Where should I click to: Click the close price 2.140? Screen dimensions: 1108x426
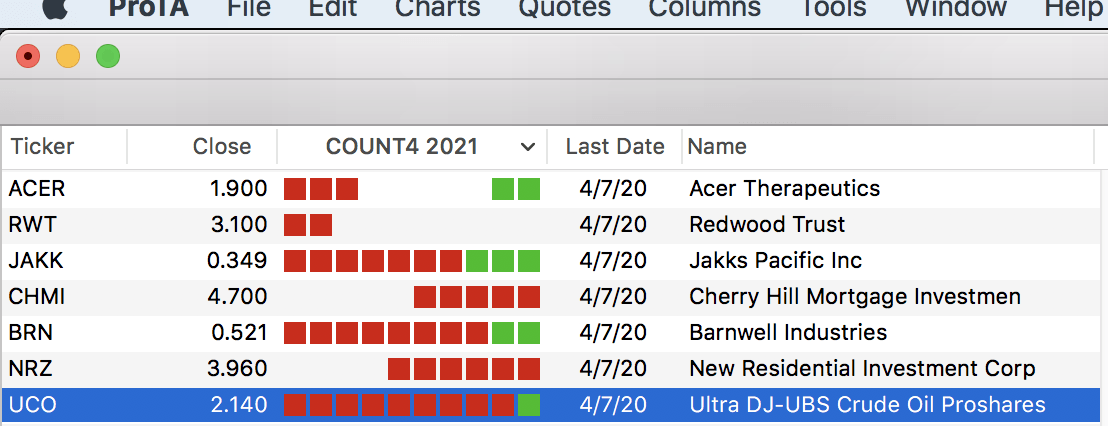[239, 405]
